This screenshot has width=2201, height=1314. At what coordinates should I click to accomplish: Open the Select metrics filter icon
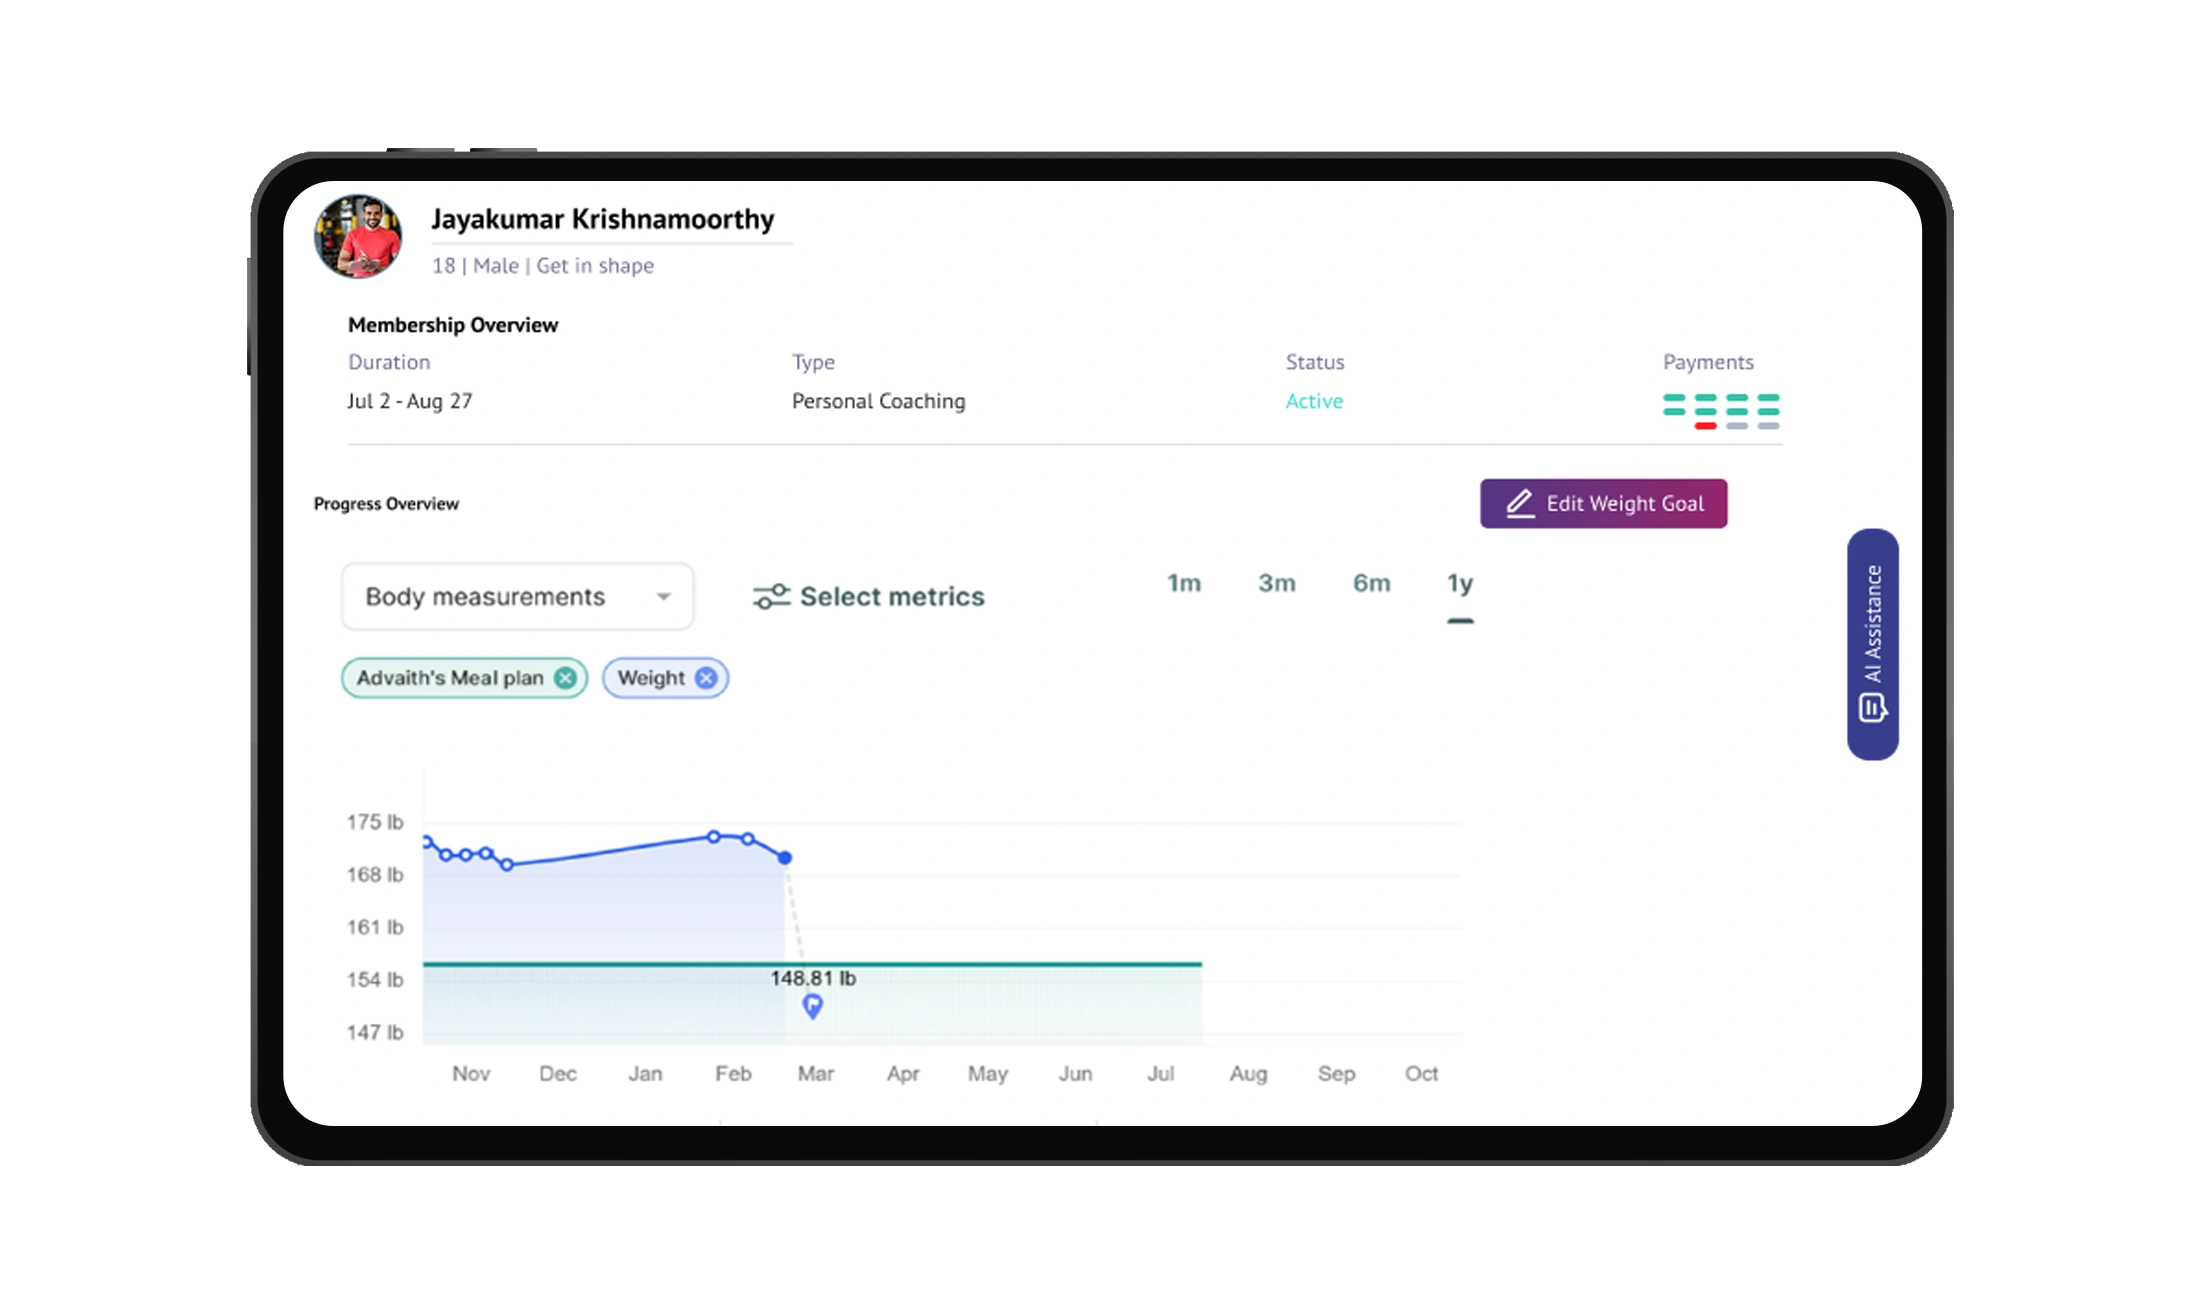[772, 595]
